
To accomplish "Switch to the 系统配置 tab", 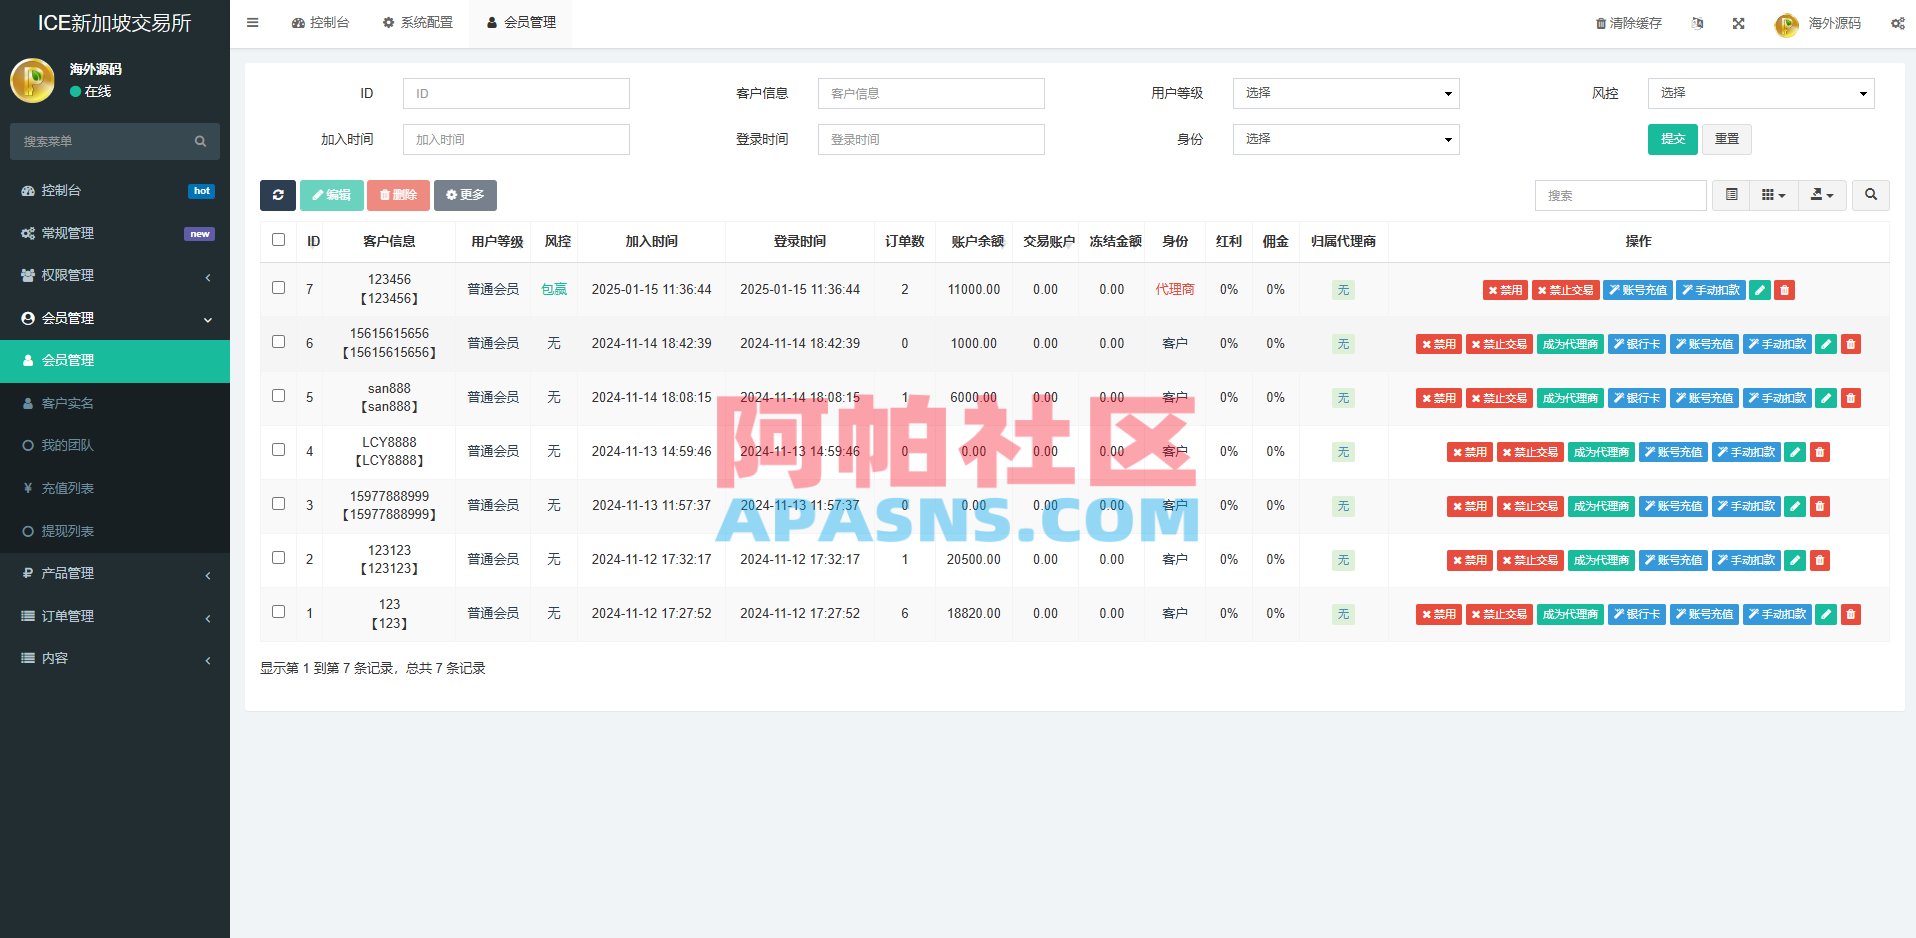I will (418, 23).
